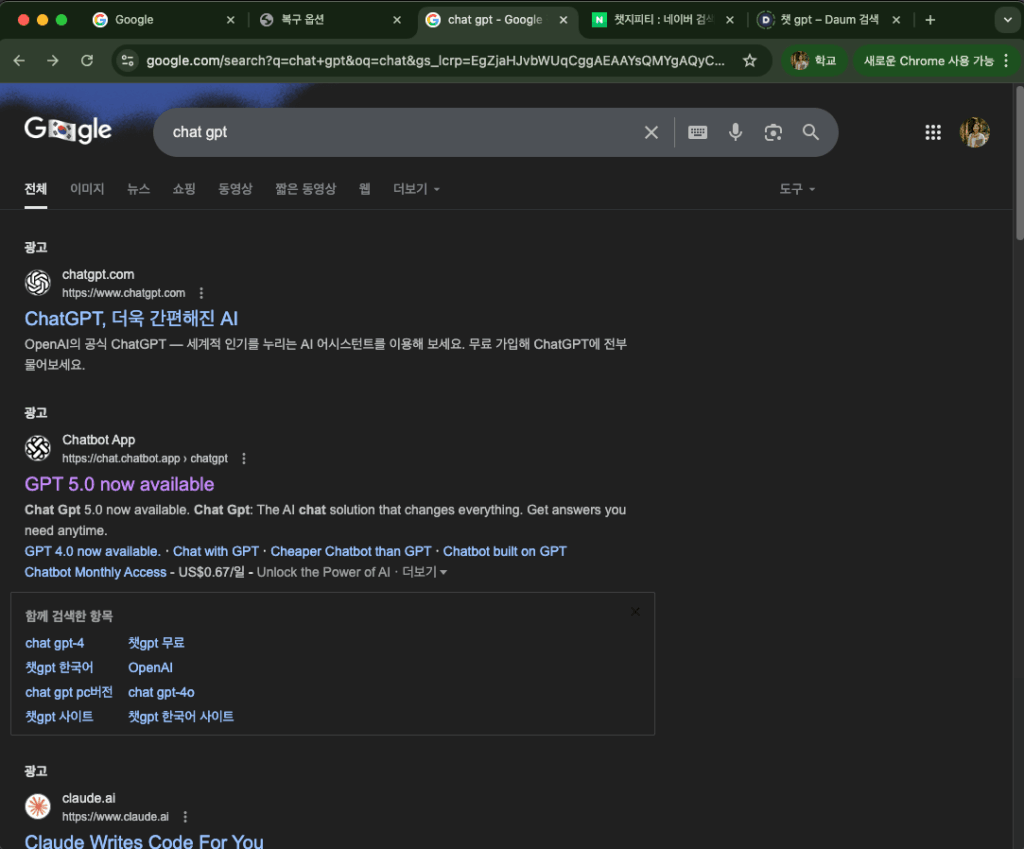The image size is (1024, 849).
Task: Switch to the Google tab
Action: click(165, 20)
